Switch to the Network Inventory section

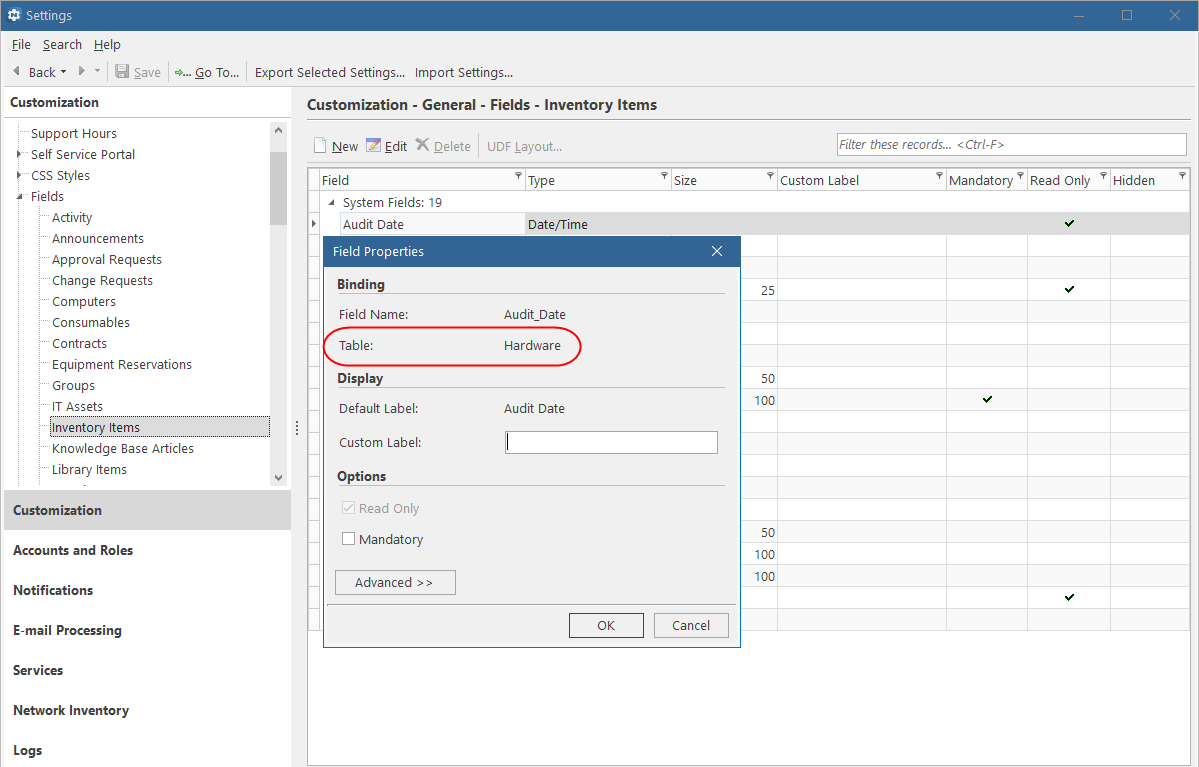pos(70,710)
